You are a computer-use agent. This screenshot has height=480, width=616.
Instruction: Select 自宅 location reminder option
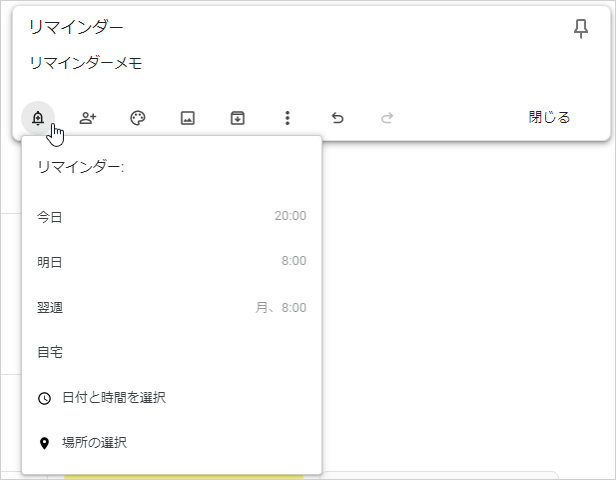tap(172, 352)
